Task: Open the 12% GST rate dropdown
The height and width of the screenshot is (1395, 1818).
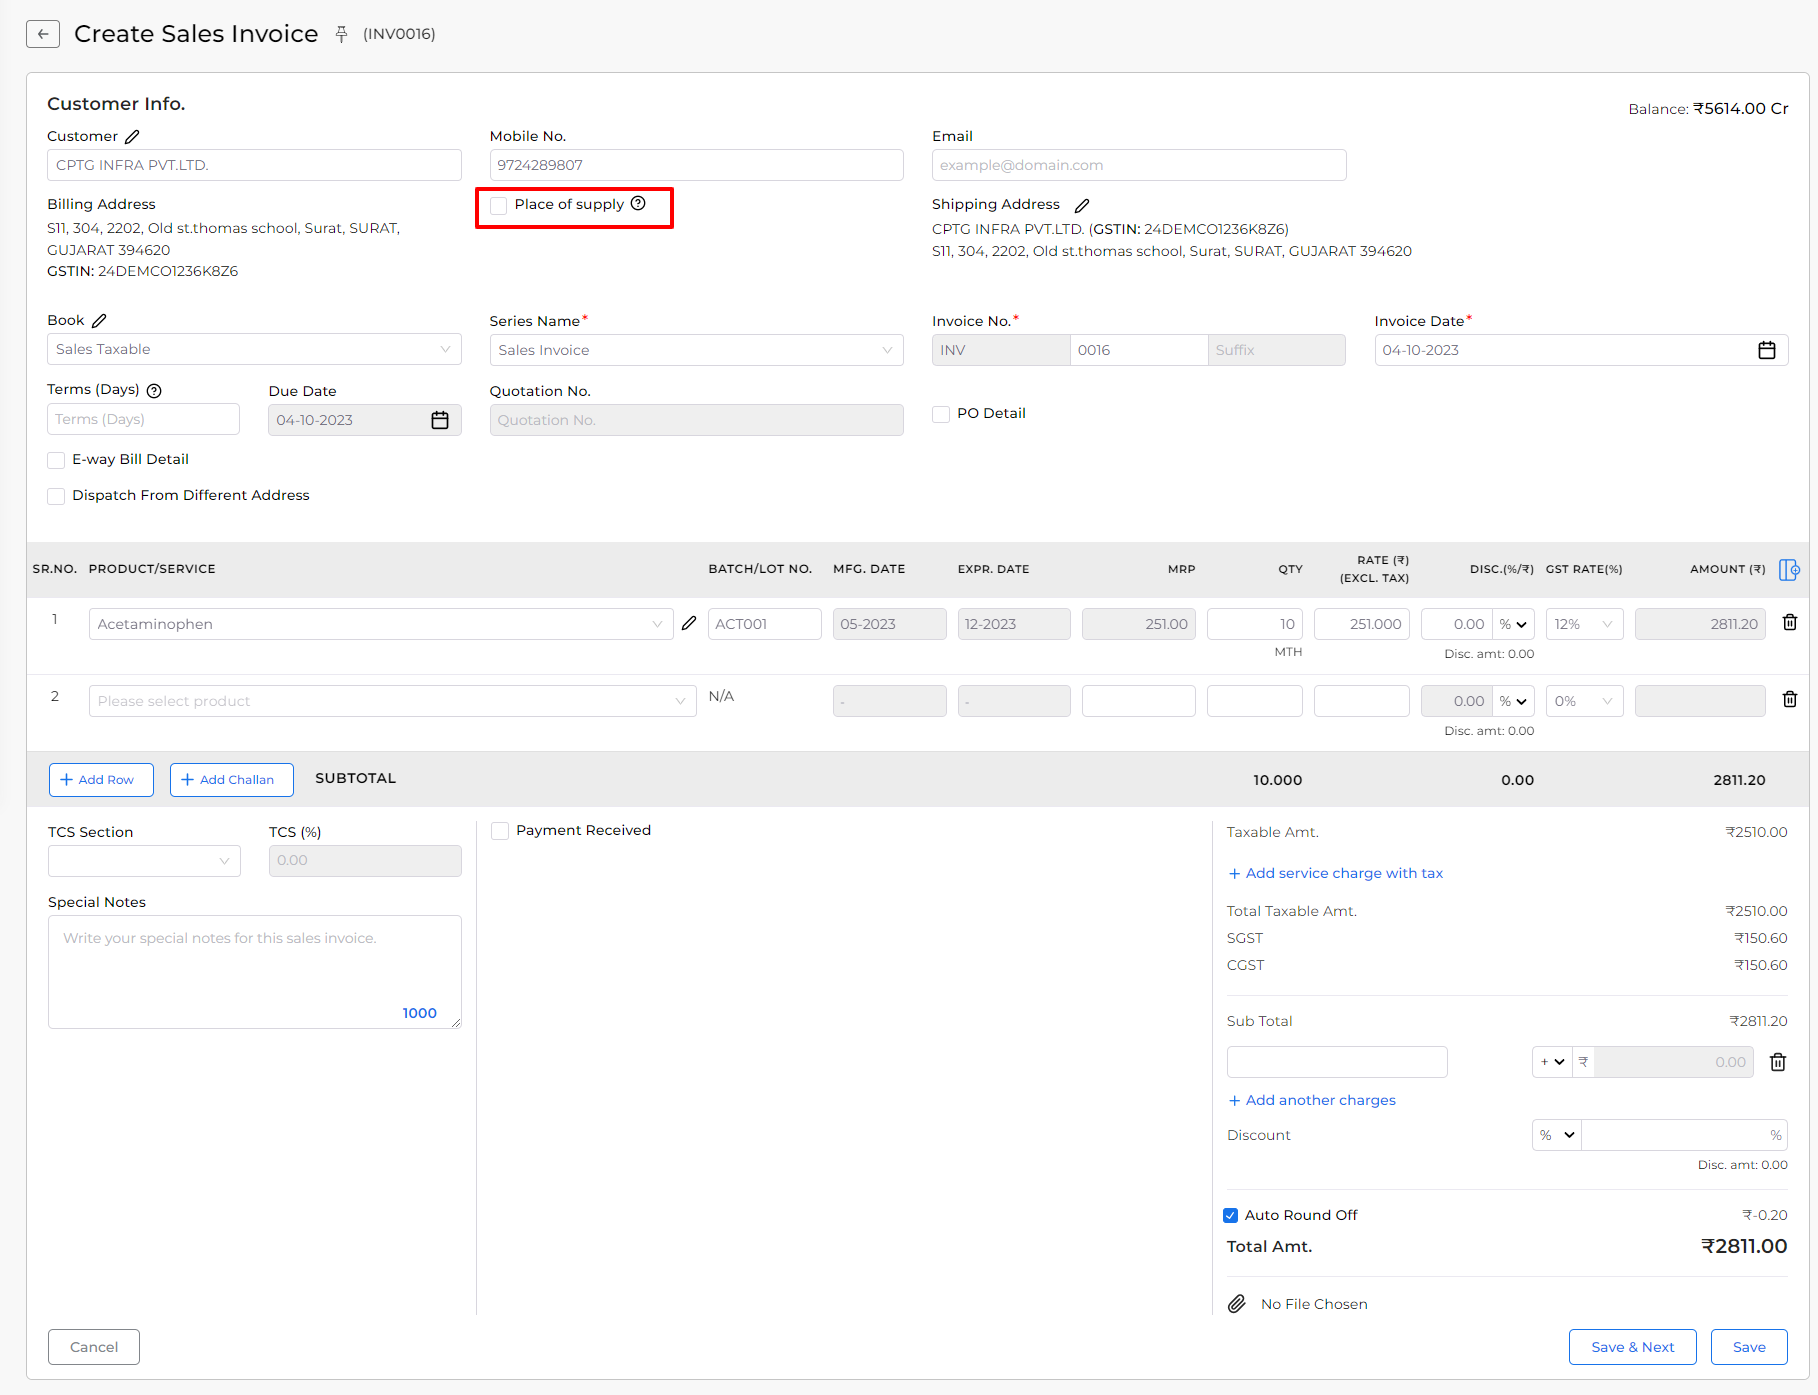Action: 1584,624
